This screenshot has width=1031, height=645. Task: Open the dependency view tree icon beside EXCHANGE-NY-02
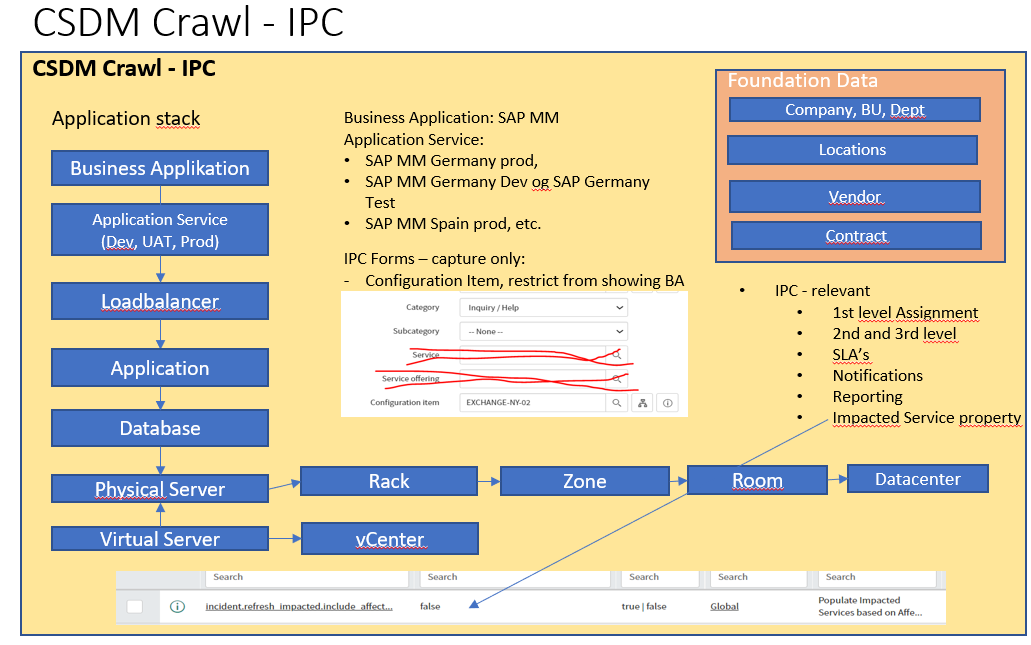pyautogui.click(x=642, y=403)
